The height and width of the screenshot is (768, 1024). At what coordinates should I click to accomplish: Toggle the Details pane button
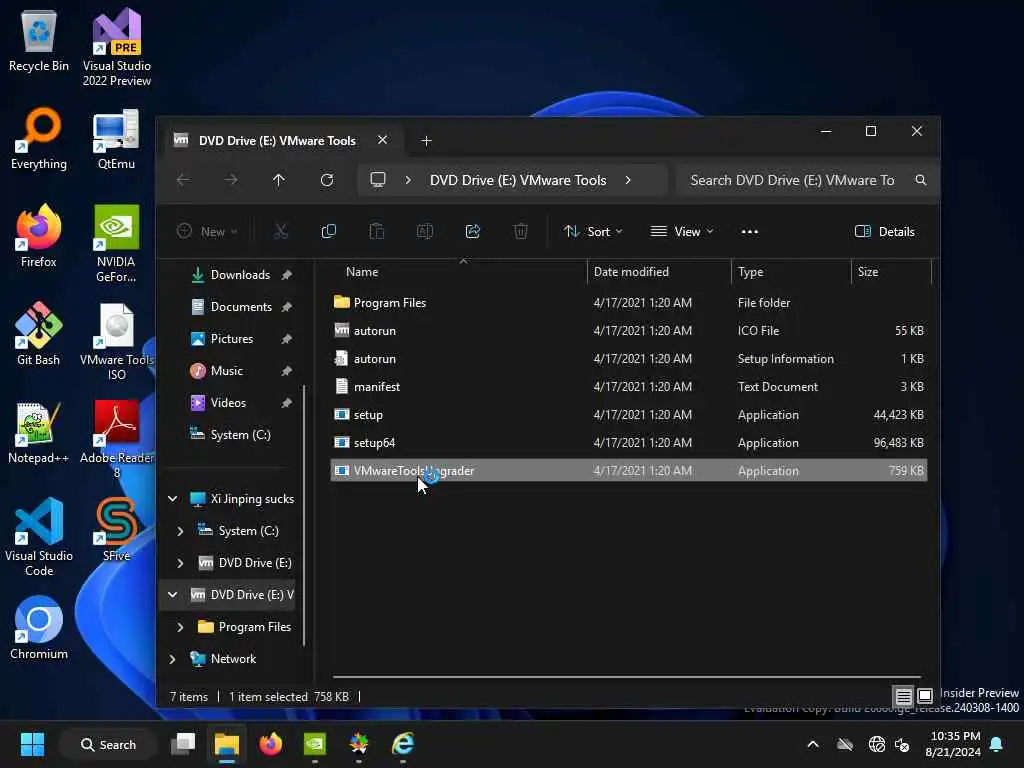(x=884, y=231)
